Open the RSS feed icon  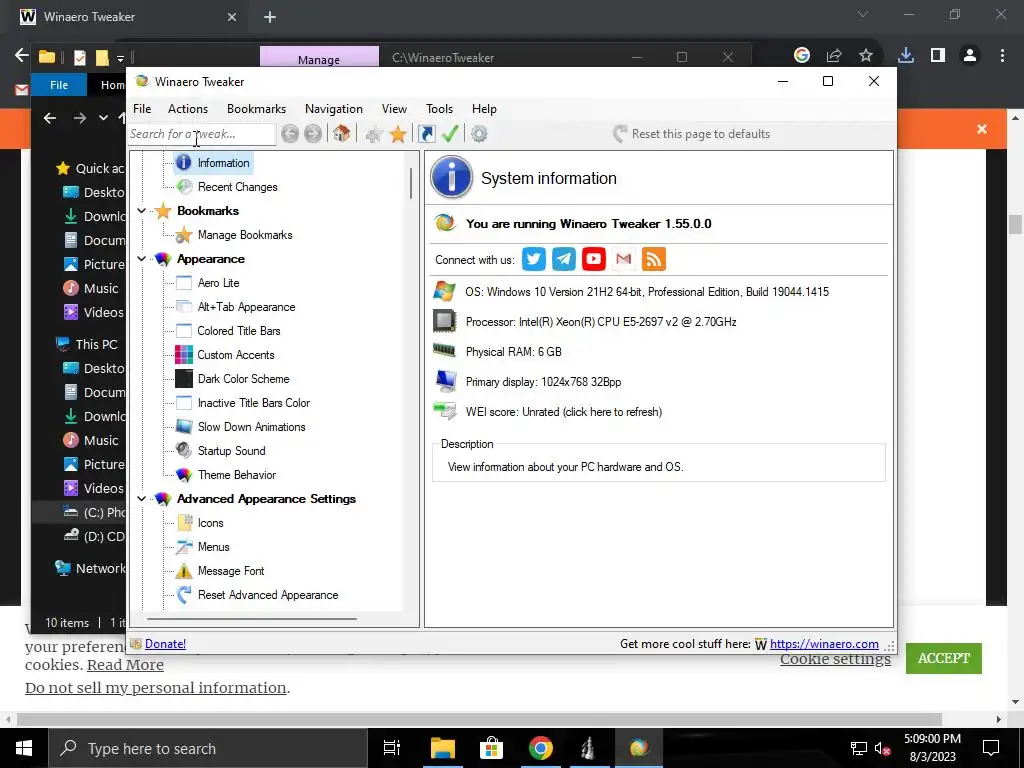click(x=654, y=259)
